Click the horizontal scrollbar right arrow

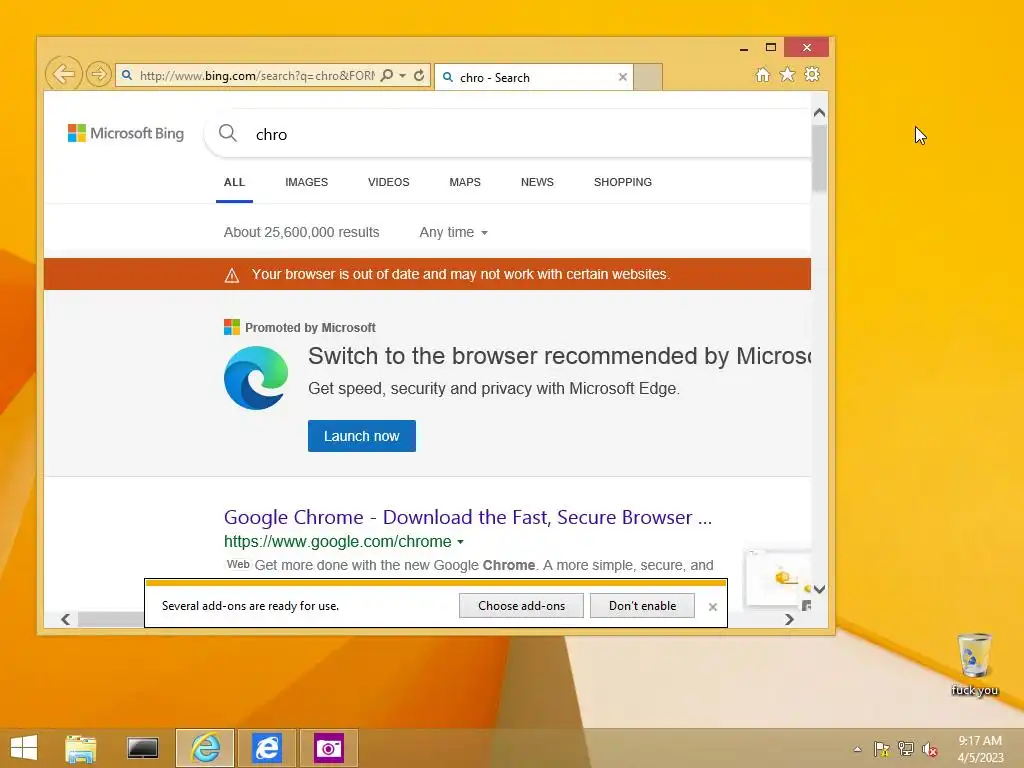(789, 619)
